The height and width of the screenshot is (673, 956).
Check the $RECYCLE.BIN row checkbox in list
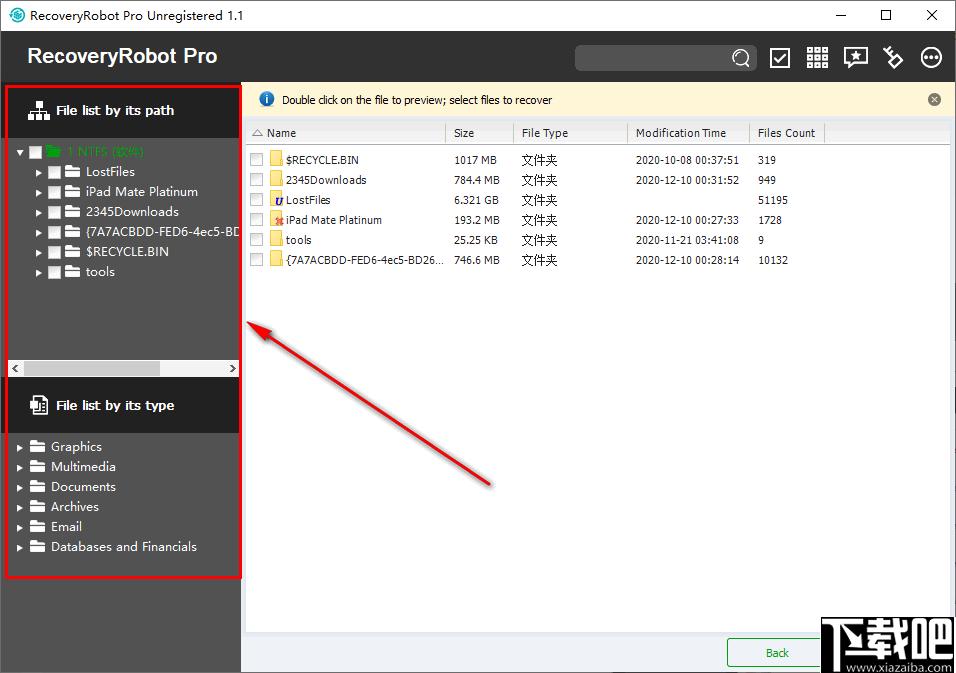[256, 160]
